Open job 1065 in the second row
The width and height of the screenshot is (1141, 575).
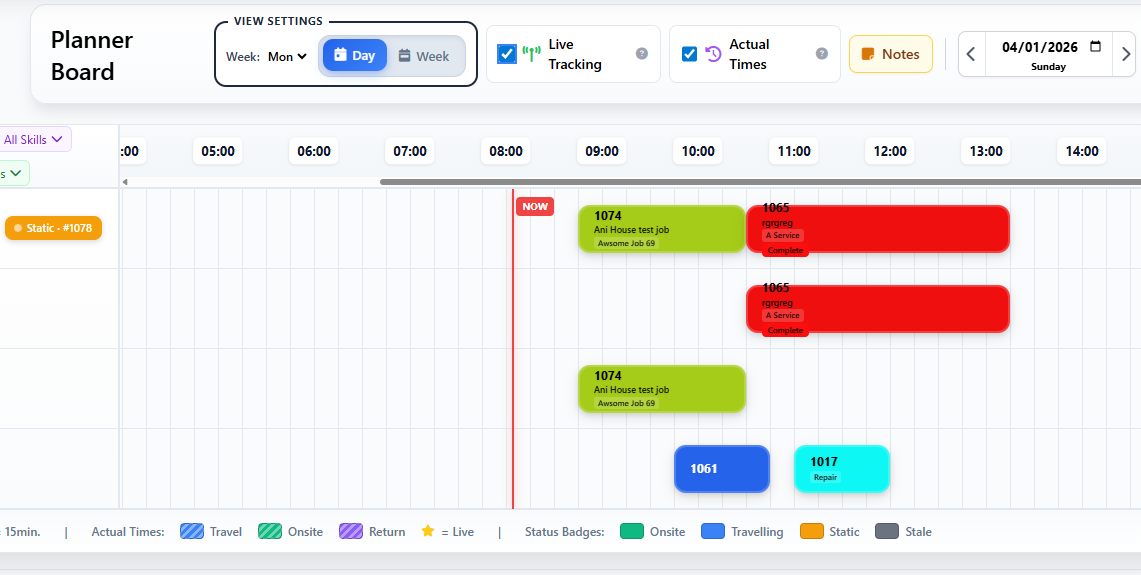[x=878, y=309]
